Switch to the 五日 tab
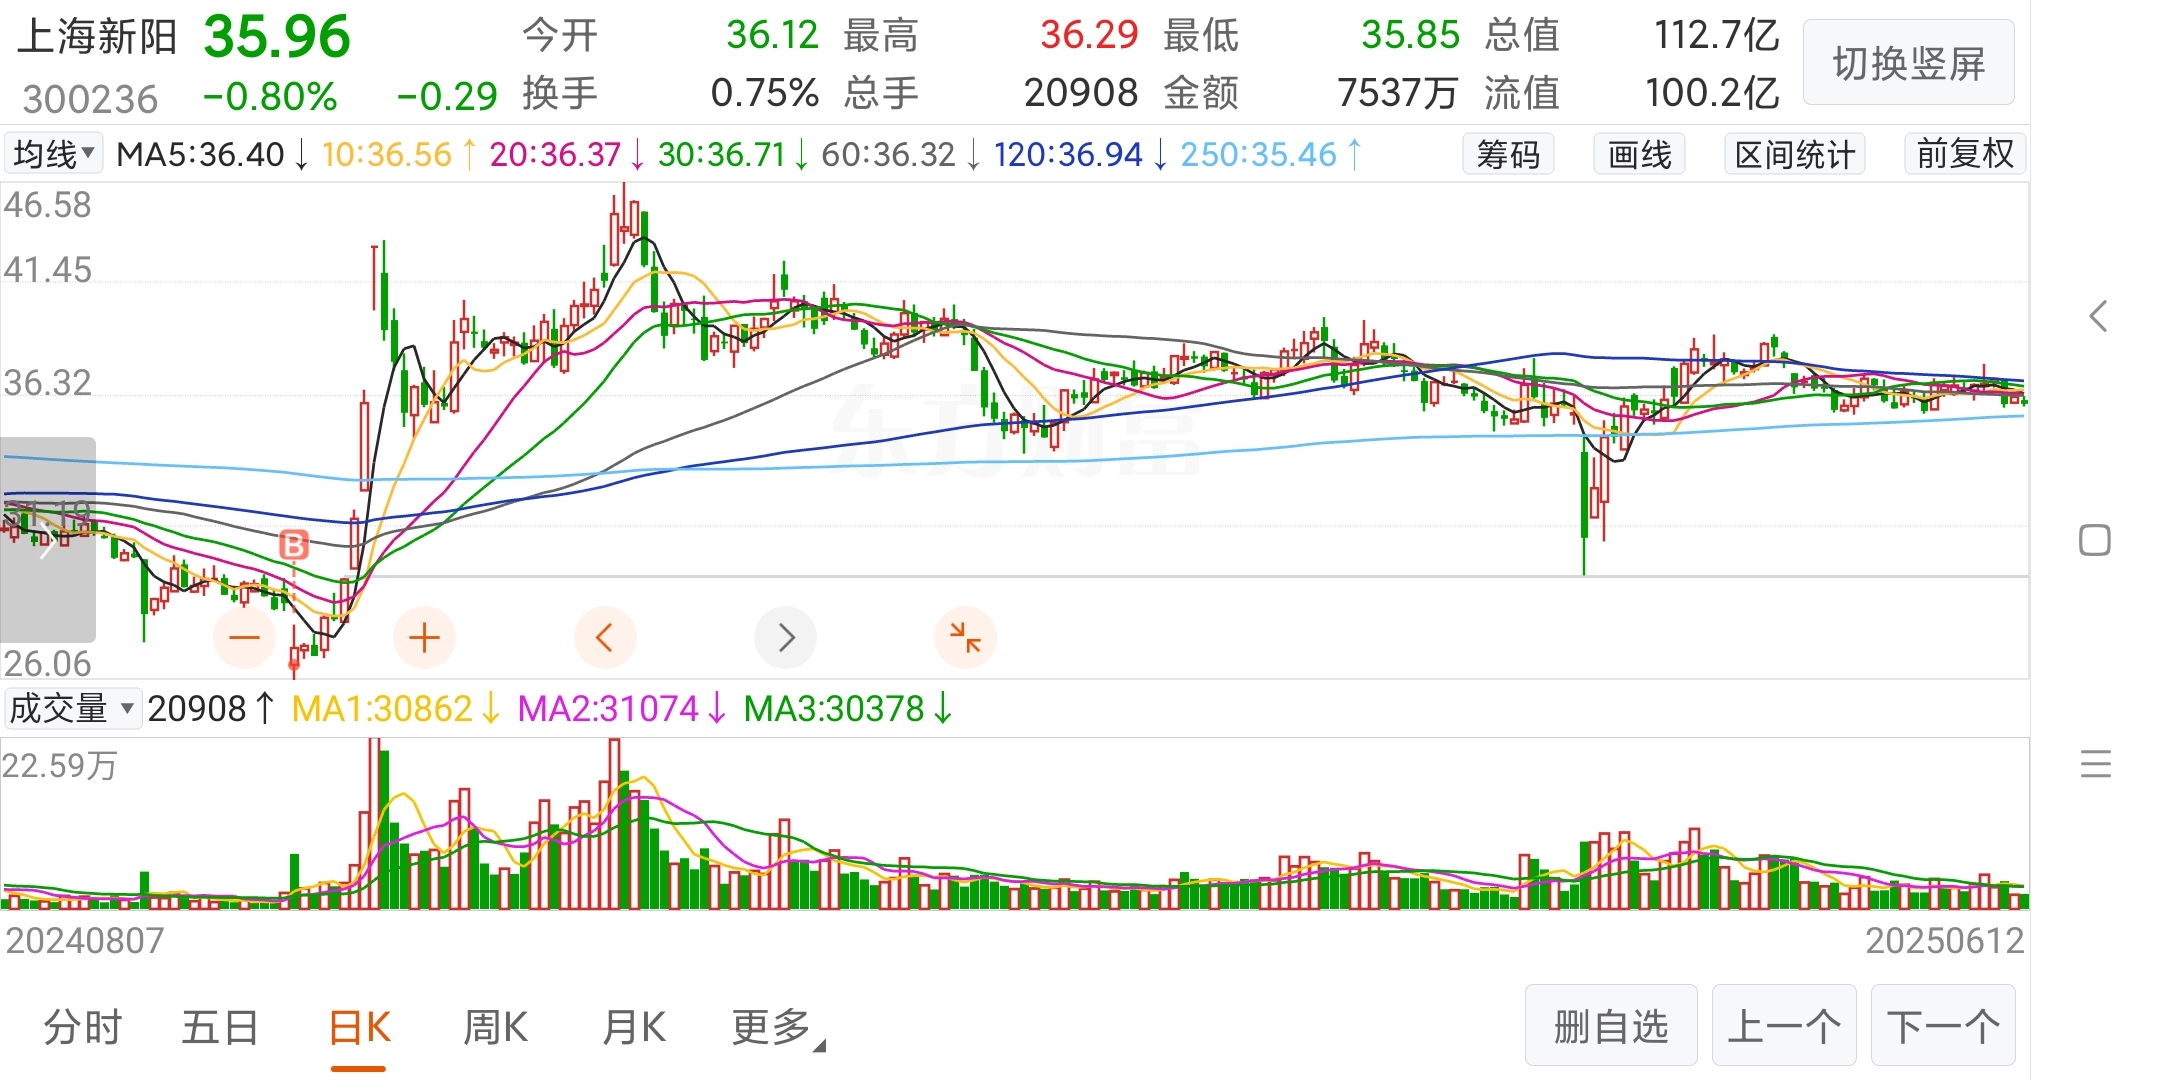This screenshot has height=1080, width=2160. coord(220,1027)
